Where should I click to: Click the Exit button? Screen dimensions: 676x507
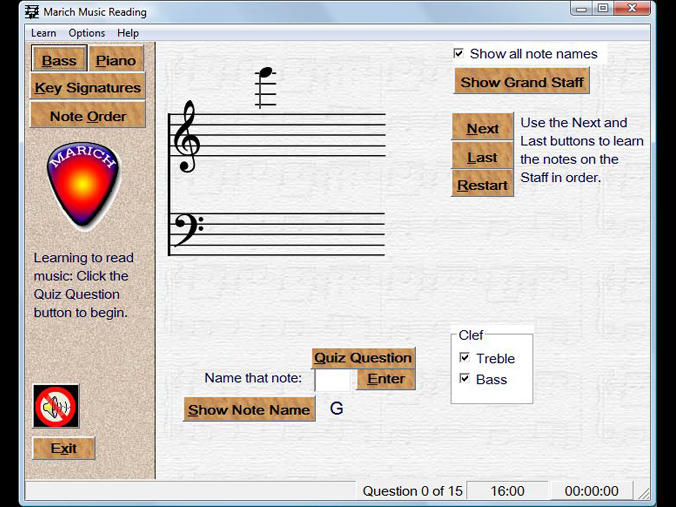64,448
